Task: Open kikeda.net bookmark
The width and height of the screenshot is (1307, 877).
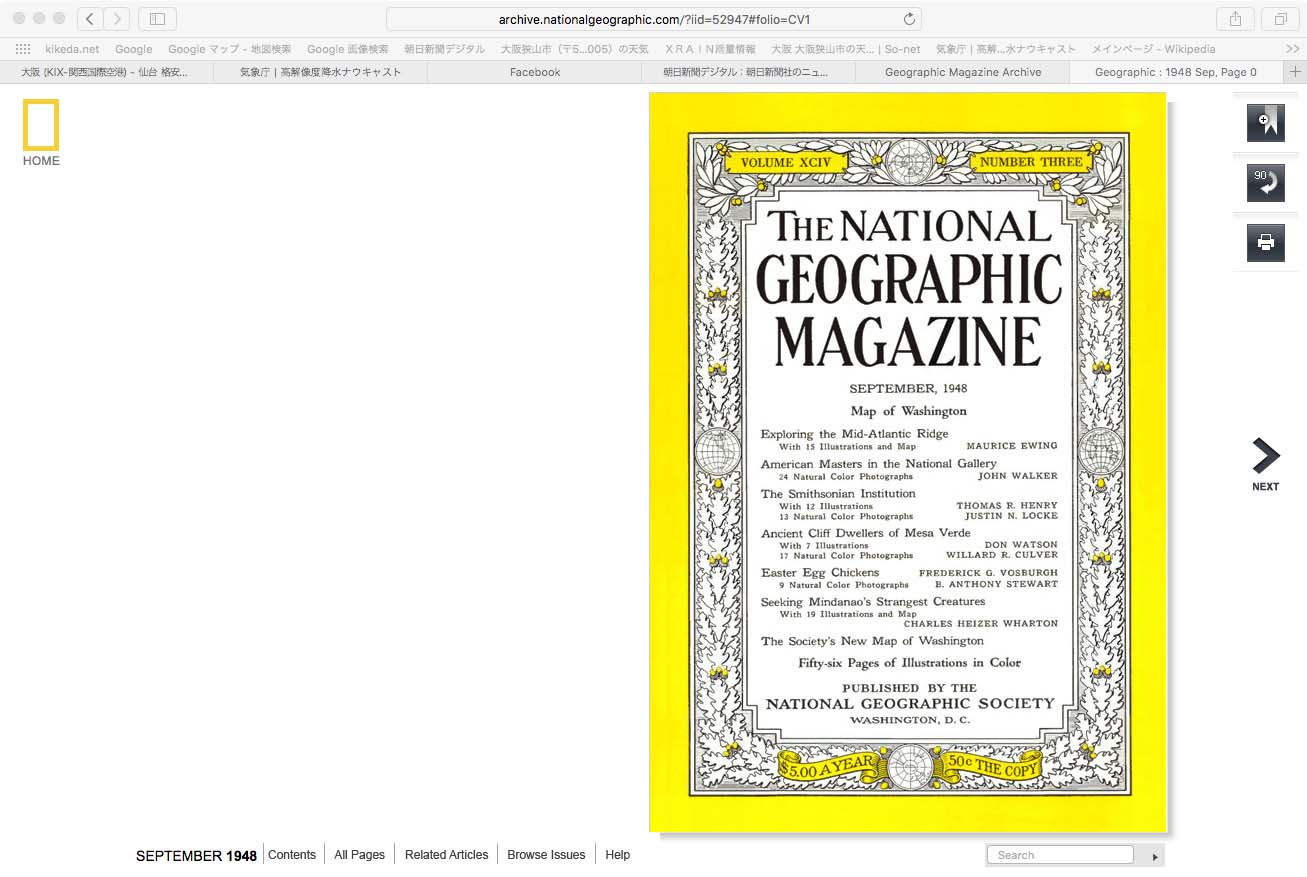Action: click(x=72, y=49)
